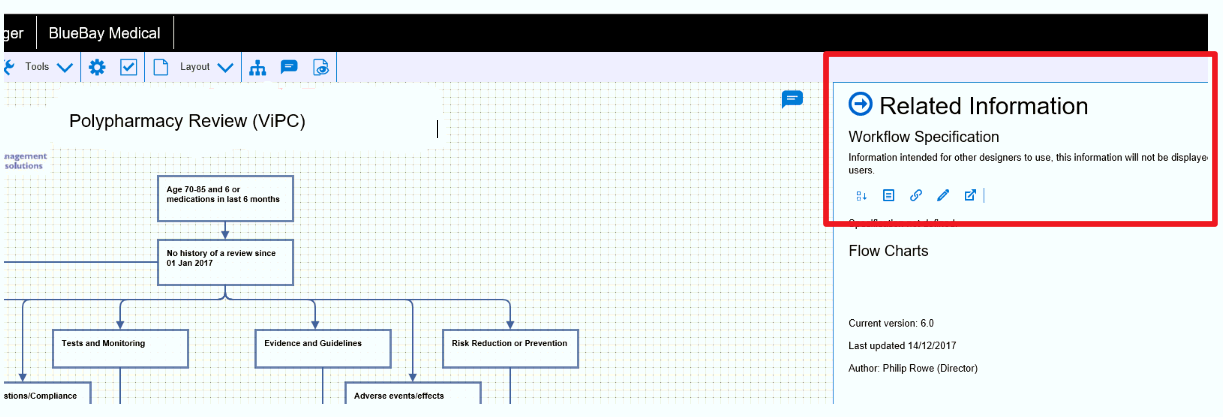Viewport: 1223px width, 417px height.
Task: Click the link chain icon in specification toolbar
Action: (916, 196)
